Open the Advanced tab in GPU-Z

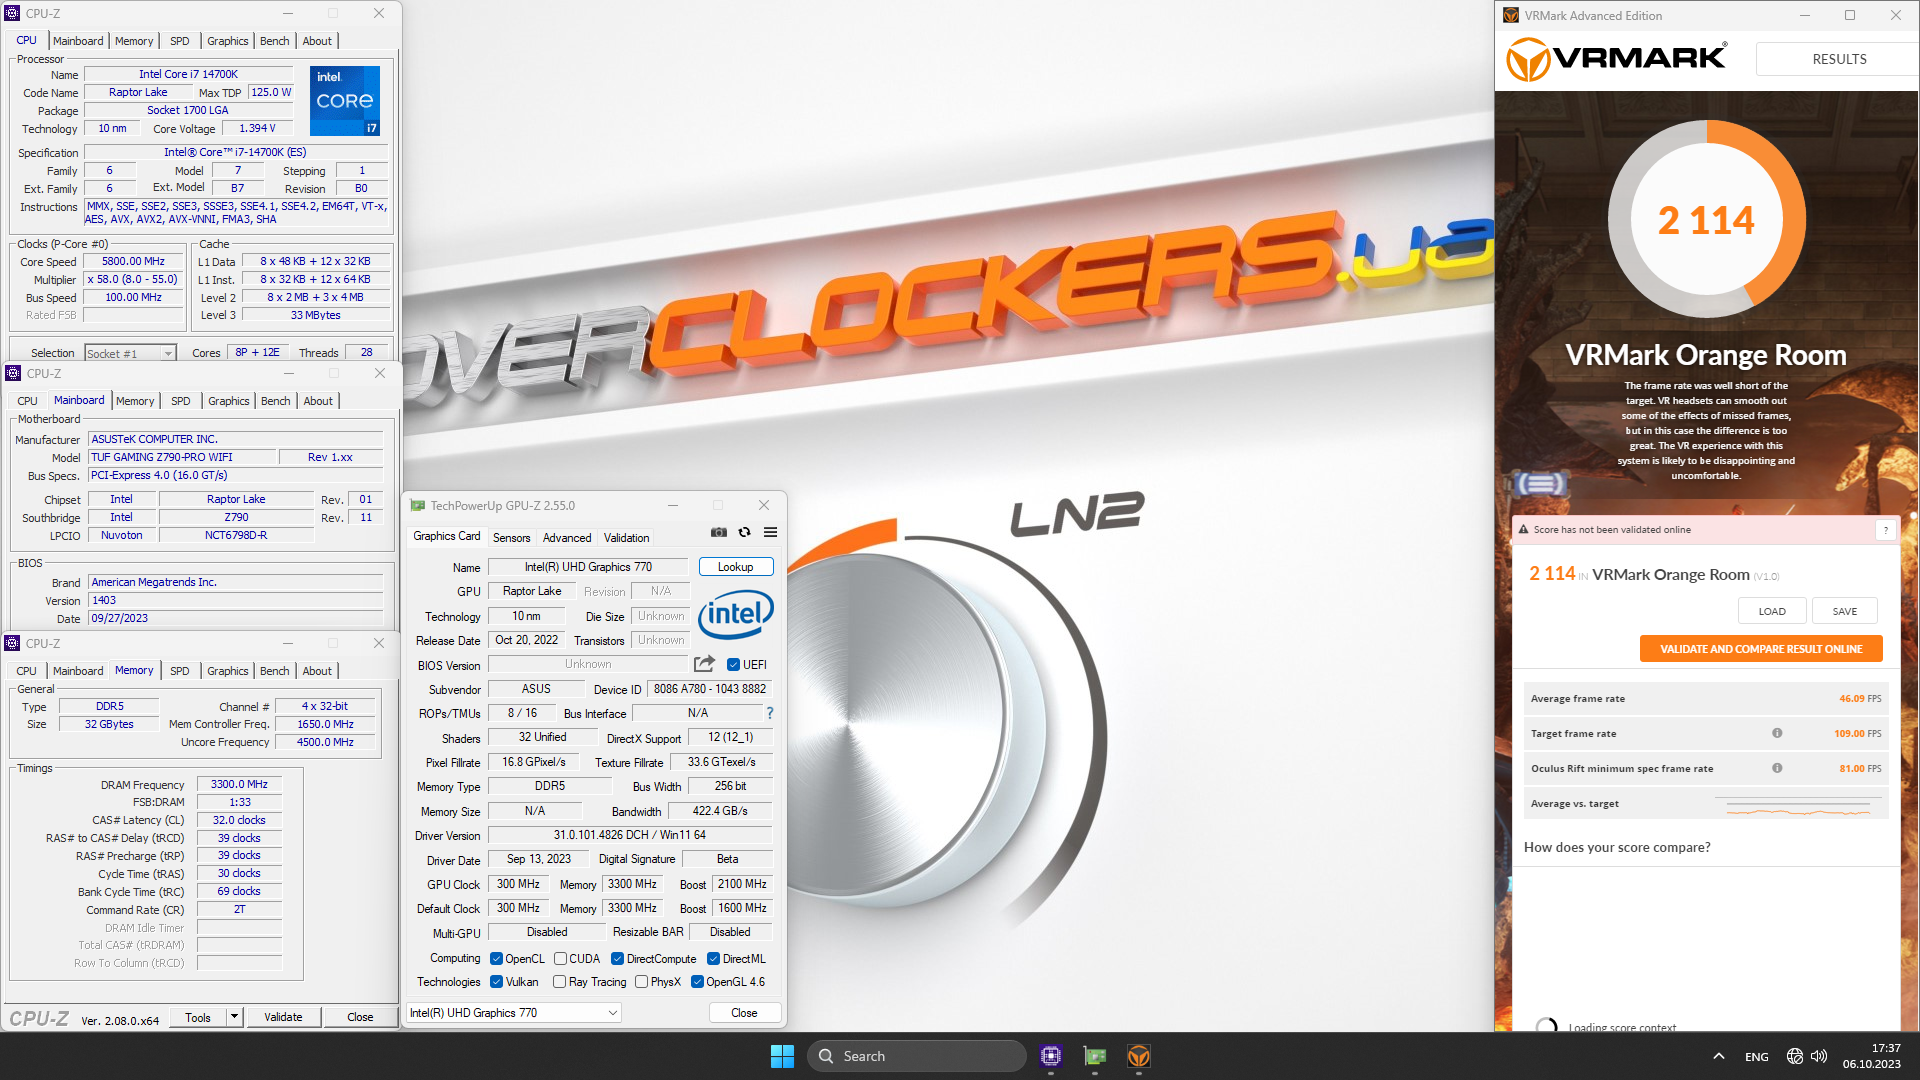click(567, 538)
